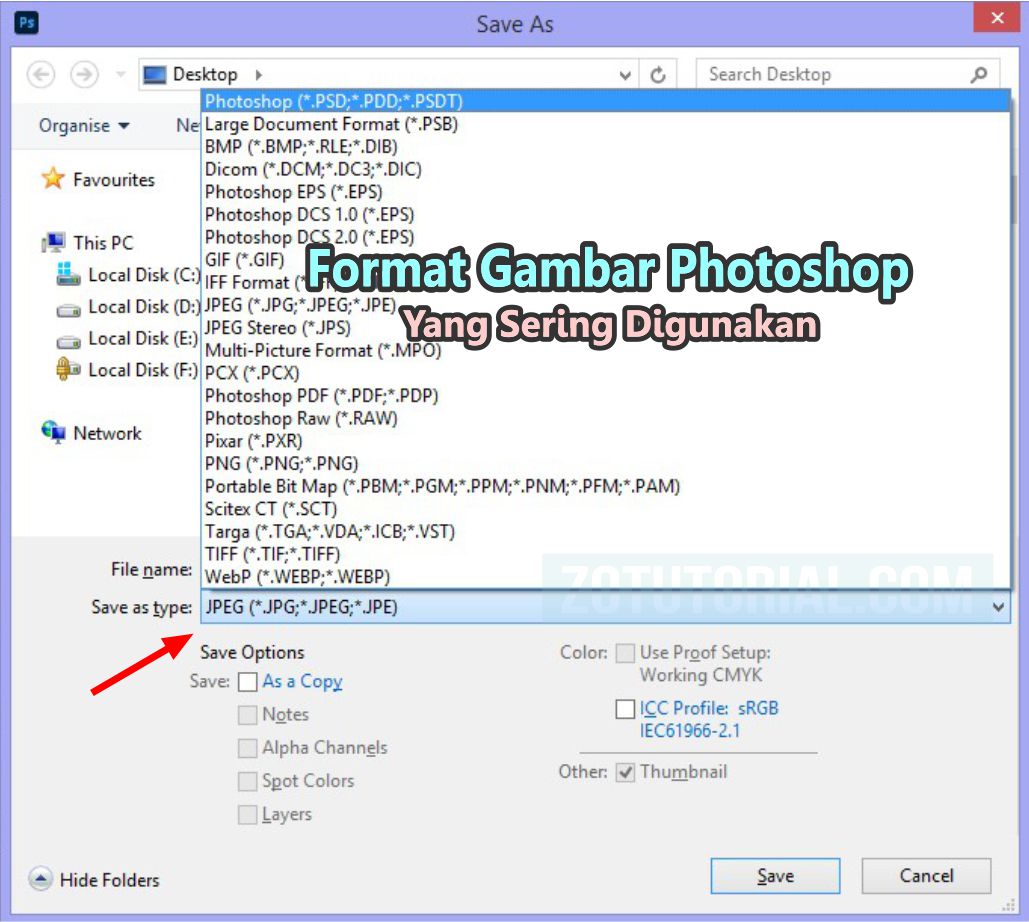Select Targa (*.TGA;*.VDA;*.ICB;*.VST) format
Viewport: 1029px width, 922px height.
click(605, 532)
